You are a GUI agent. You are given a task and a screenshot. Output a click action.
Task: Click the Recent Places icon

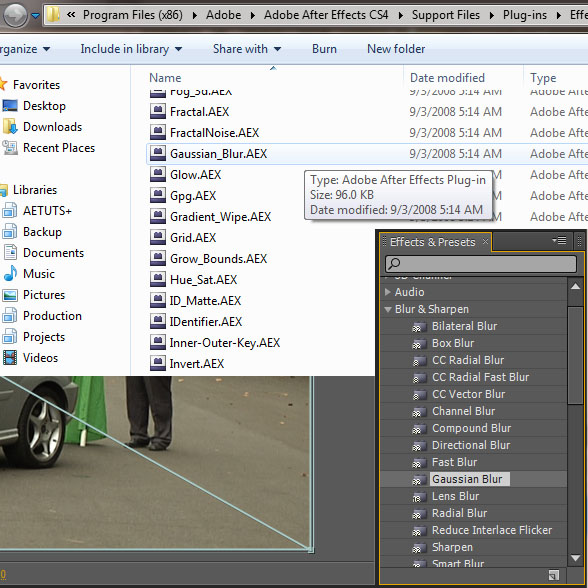tap(10, 148)
